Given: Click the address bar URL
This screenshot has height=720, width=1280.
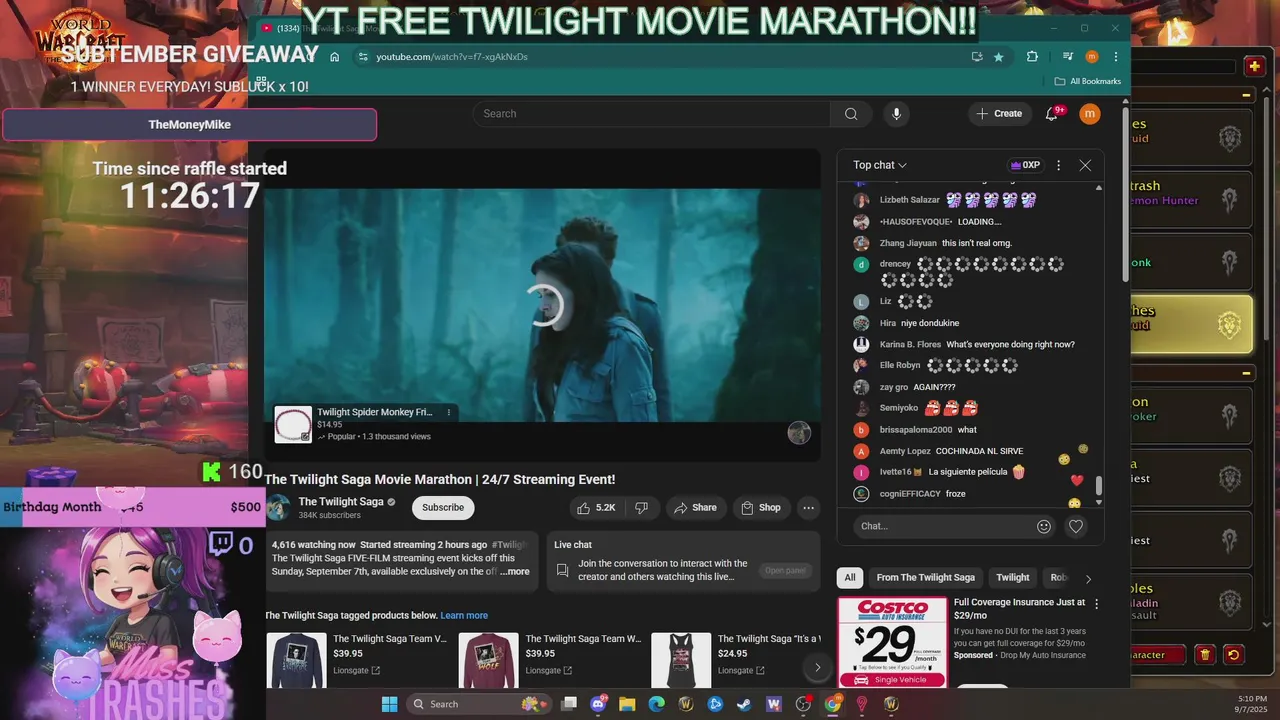Looking at the screenshot, I should [452, 57].
